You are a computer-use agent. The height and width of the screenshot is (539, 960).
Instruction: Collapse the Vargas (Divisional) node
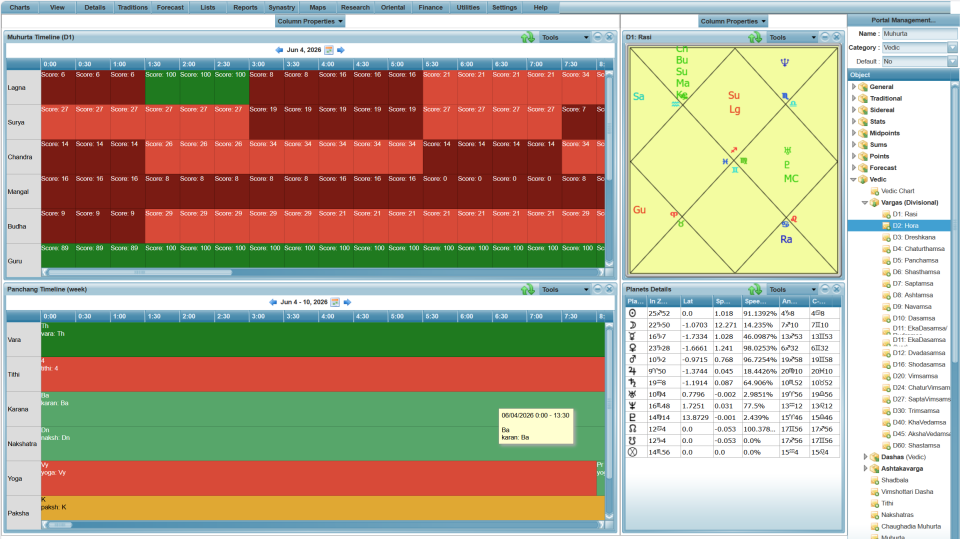pos(865,203)
